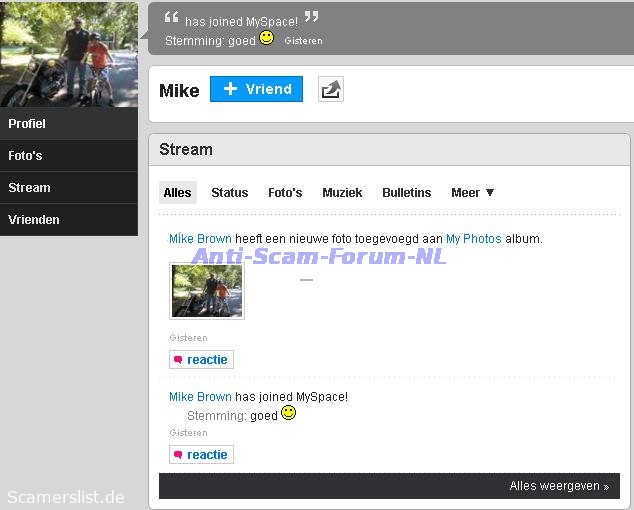Select the Alles tab
Screen dimensions: 634x510
[x=177, y=192]
